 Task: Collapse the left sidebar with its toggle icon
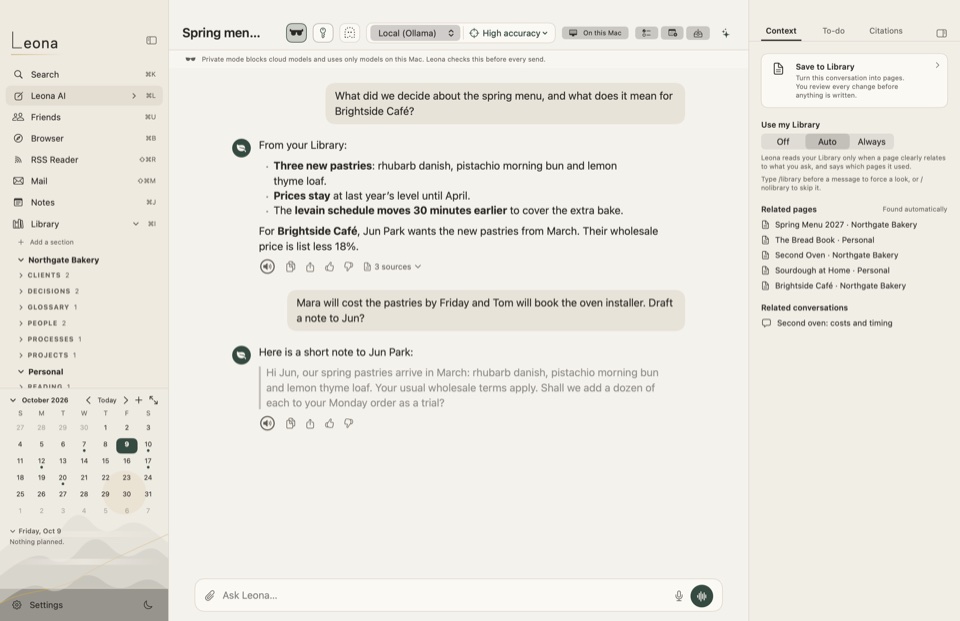(x=151, y=40)
